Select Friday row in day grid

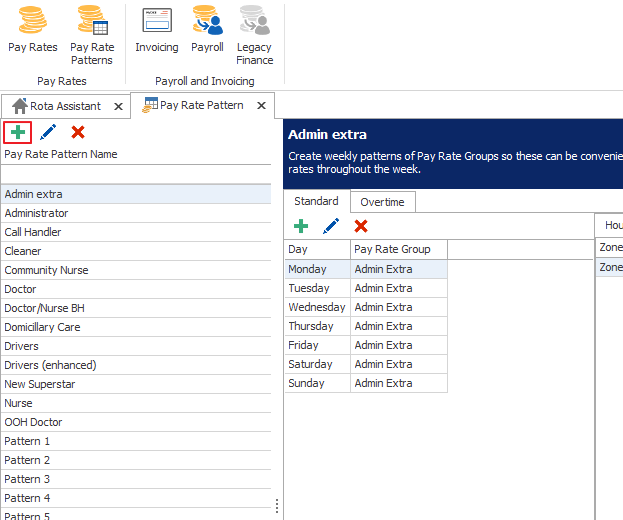pyautogui.click(x=366, y=345)
